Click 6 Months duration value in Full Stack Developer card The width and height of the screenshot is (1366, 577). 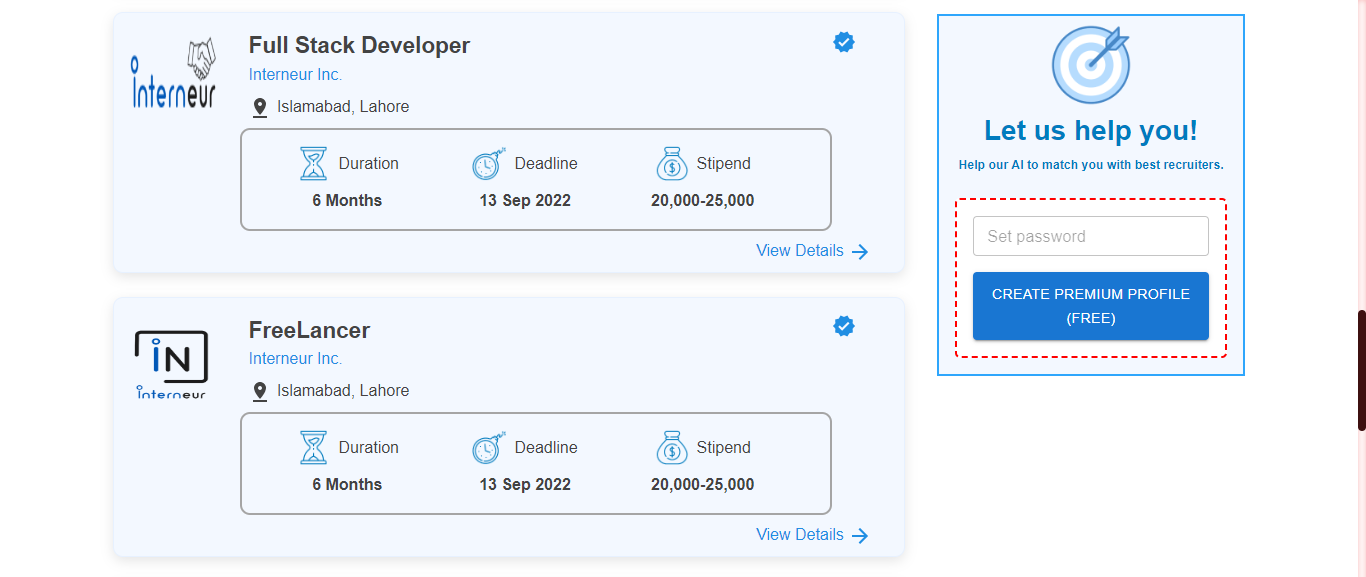tap(347, 200)
